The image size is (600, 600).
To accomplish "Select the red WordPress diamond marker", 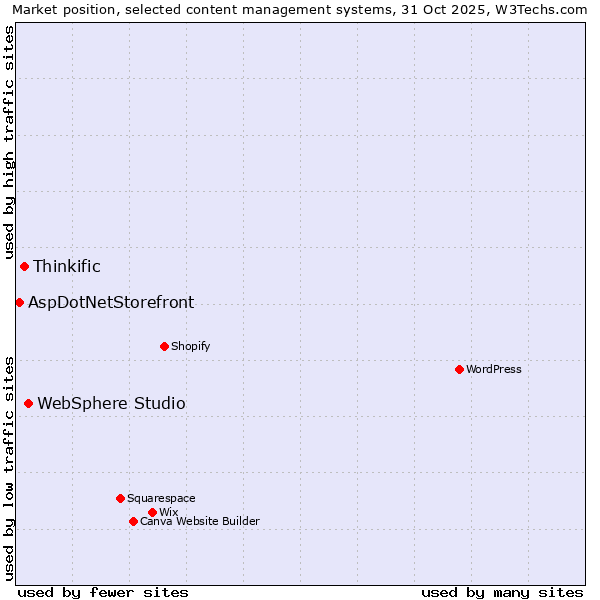I will pos(459,369).
